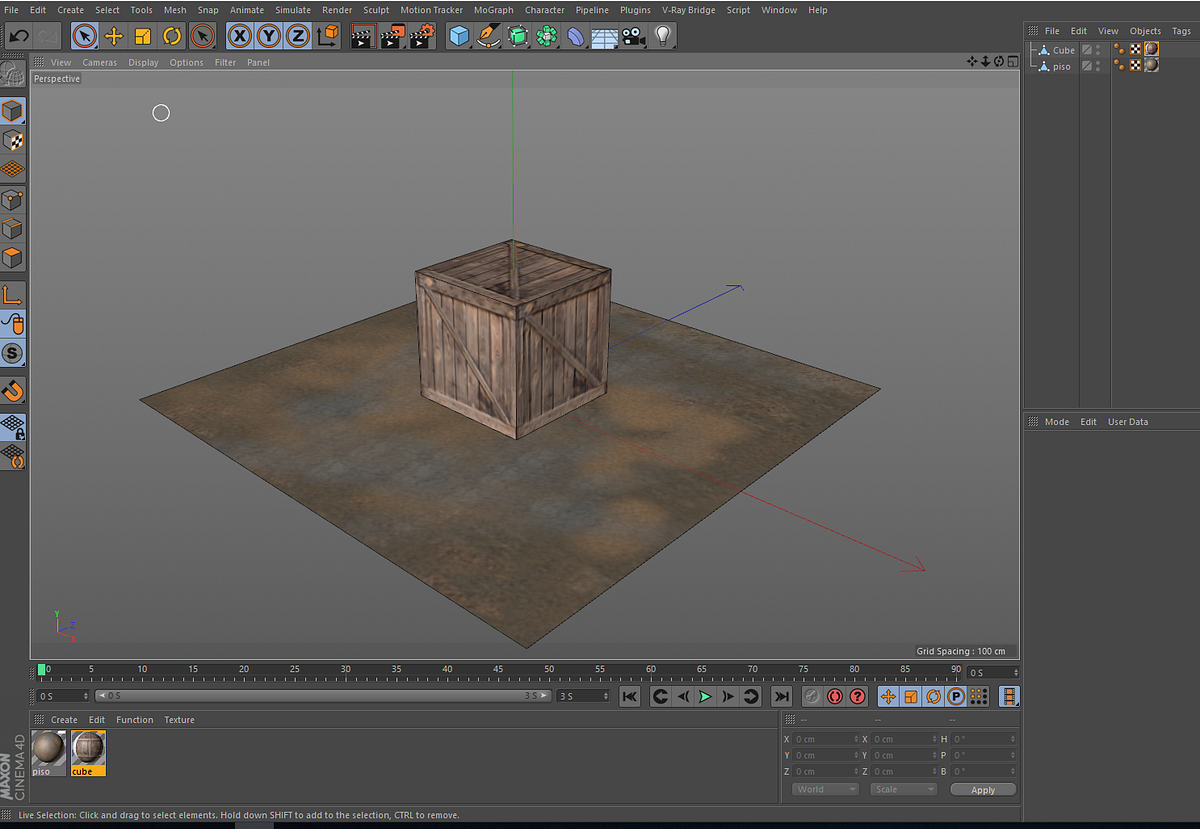This screenshot has width=1200, height=829.
Task: Open the Scale dropdown in coordinates panel
Action: [x=902, y=788]
